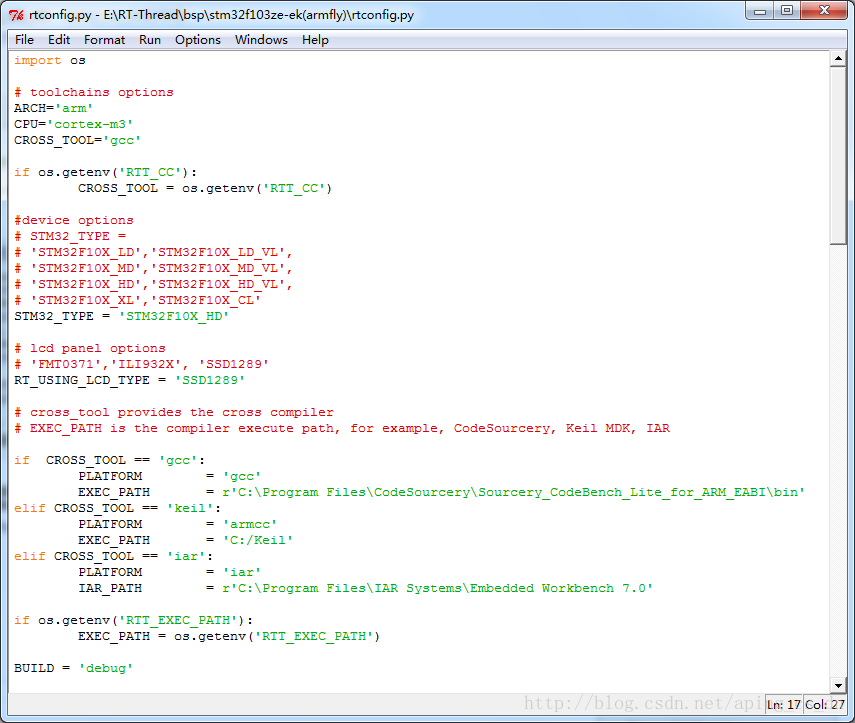Open the Windows menu

pos(261,40)
